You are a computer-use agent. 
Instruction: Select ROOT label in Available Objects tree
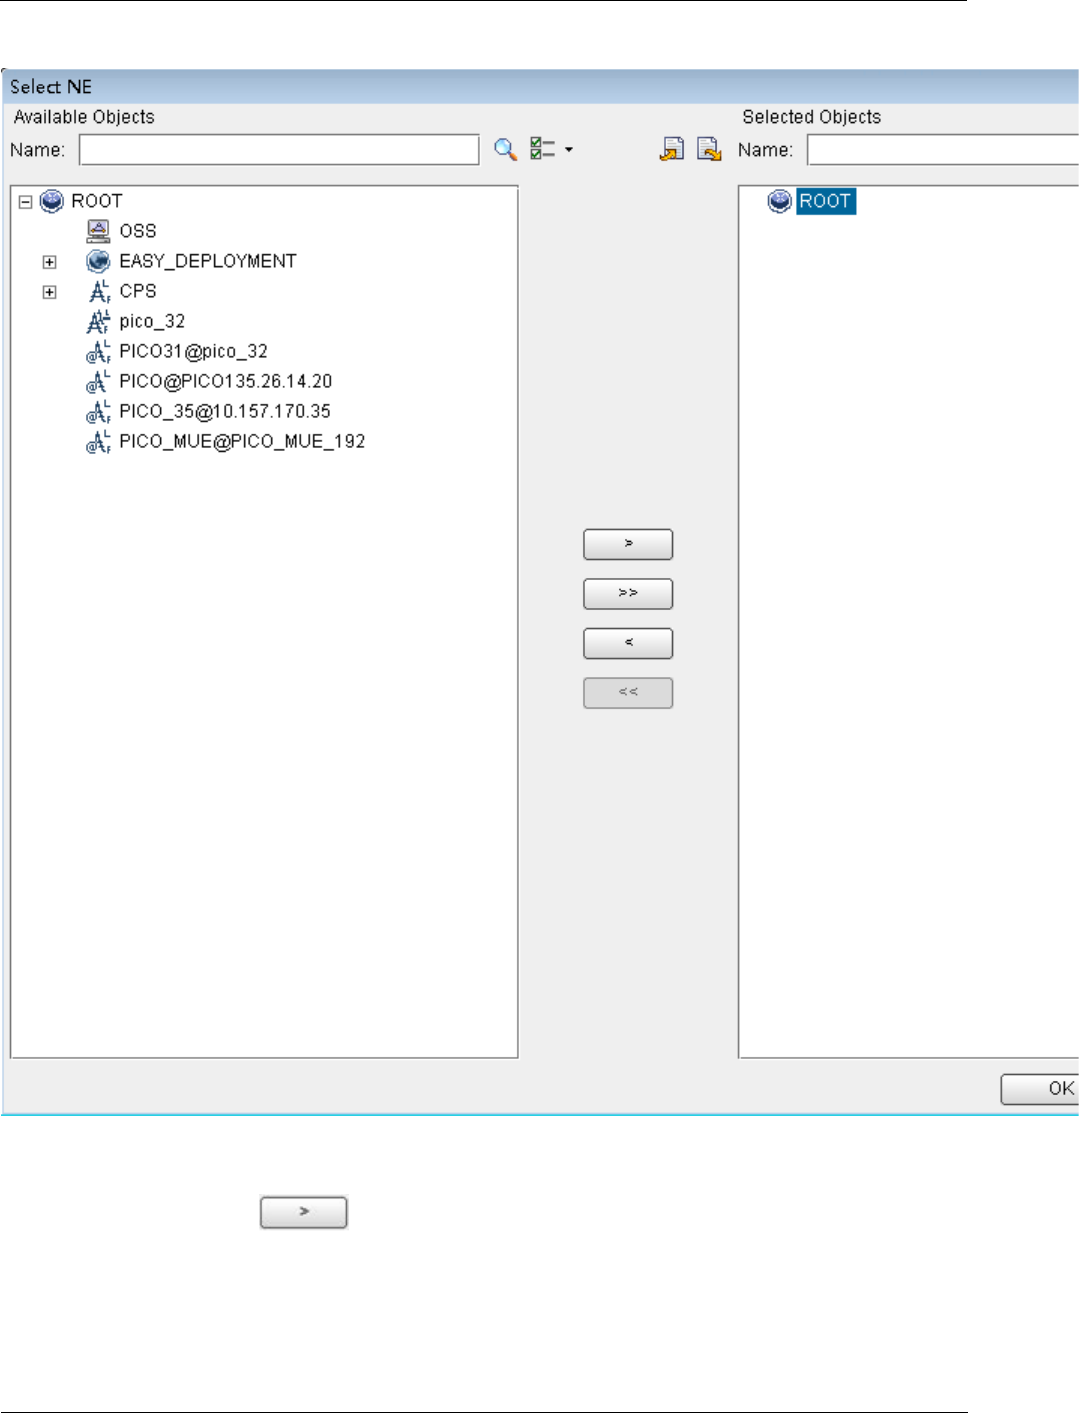(x=97, y=201)
